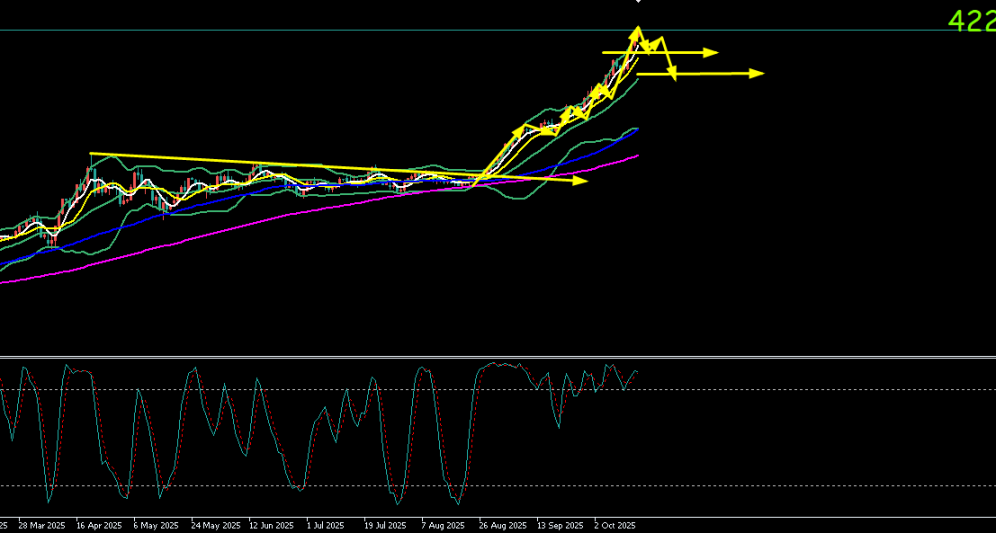Click the 7 Aug 2025 date label
Image resolution: width=996 pixels, height=533 pixels.
point(443,524)
